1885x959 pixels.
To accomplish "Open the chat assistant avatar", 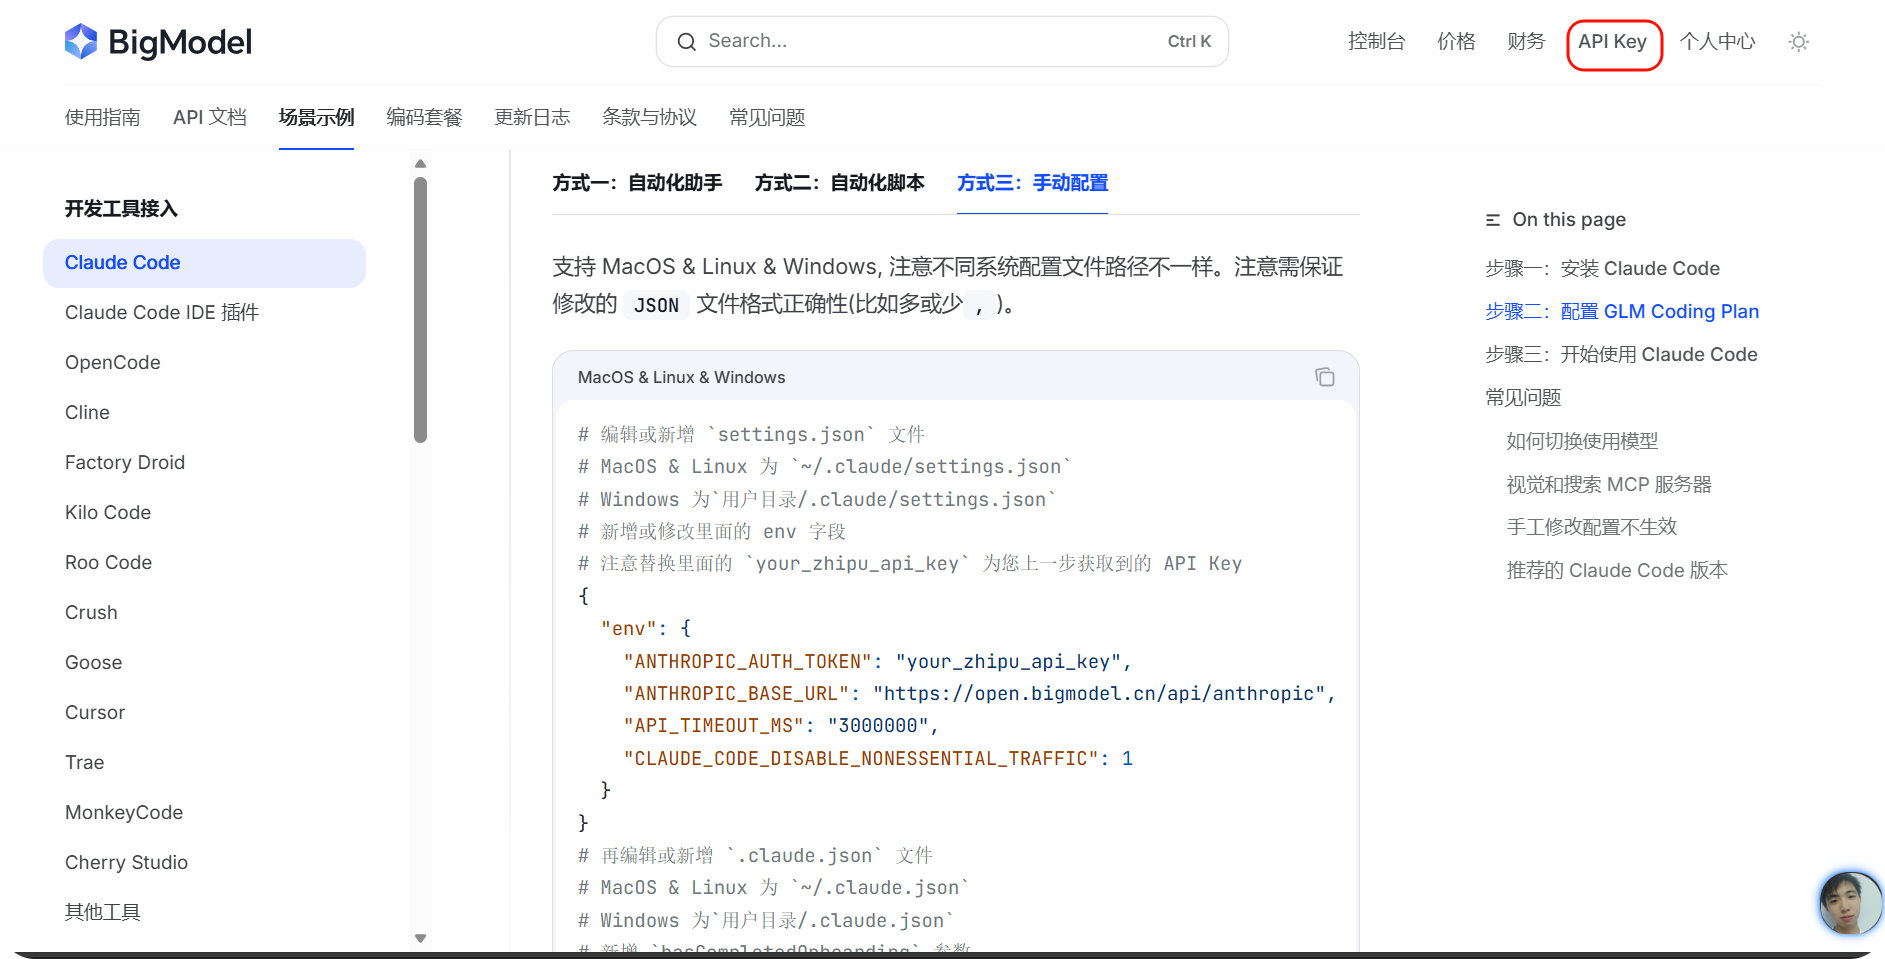I will tap(1850, 903).
